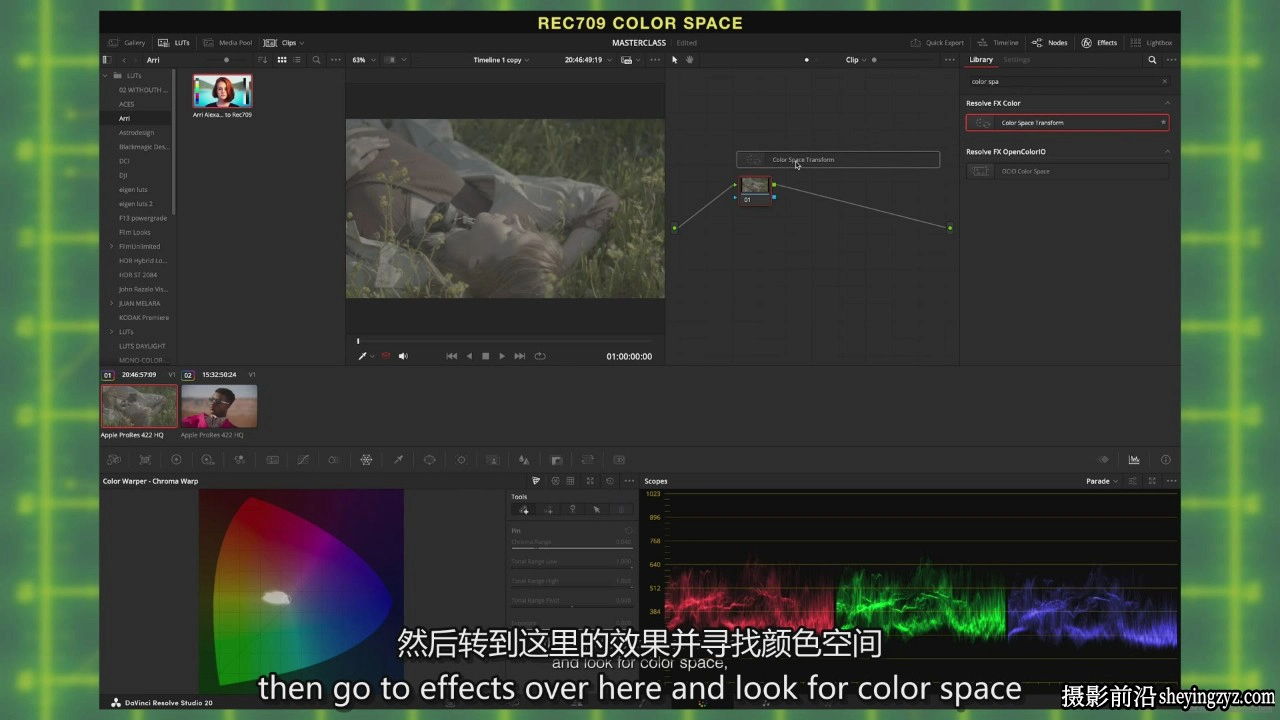Image resolution: width=1280 pixels, height=720 pixels.
Task: Search within the LUT browser
Action: 316,60
